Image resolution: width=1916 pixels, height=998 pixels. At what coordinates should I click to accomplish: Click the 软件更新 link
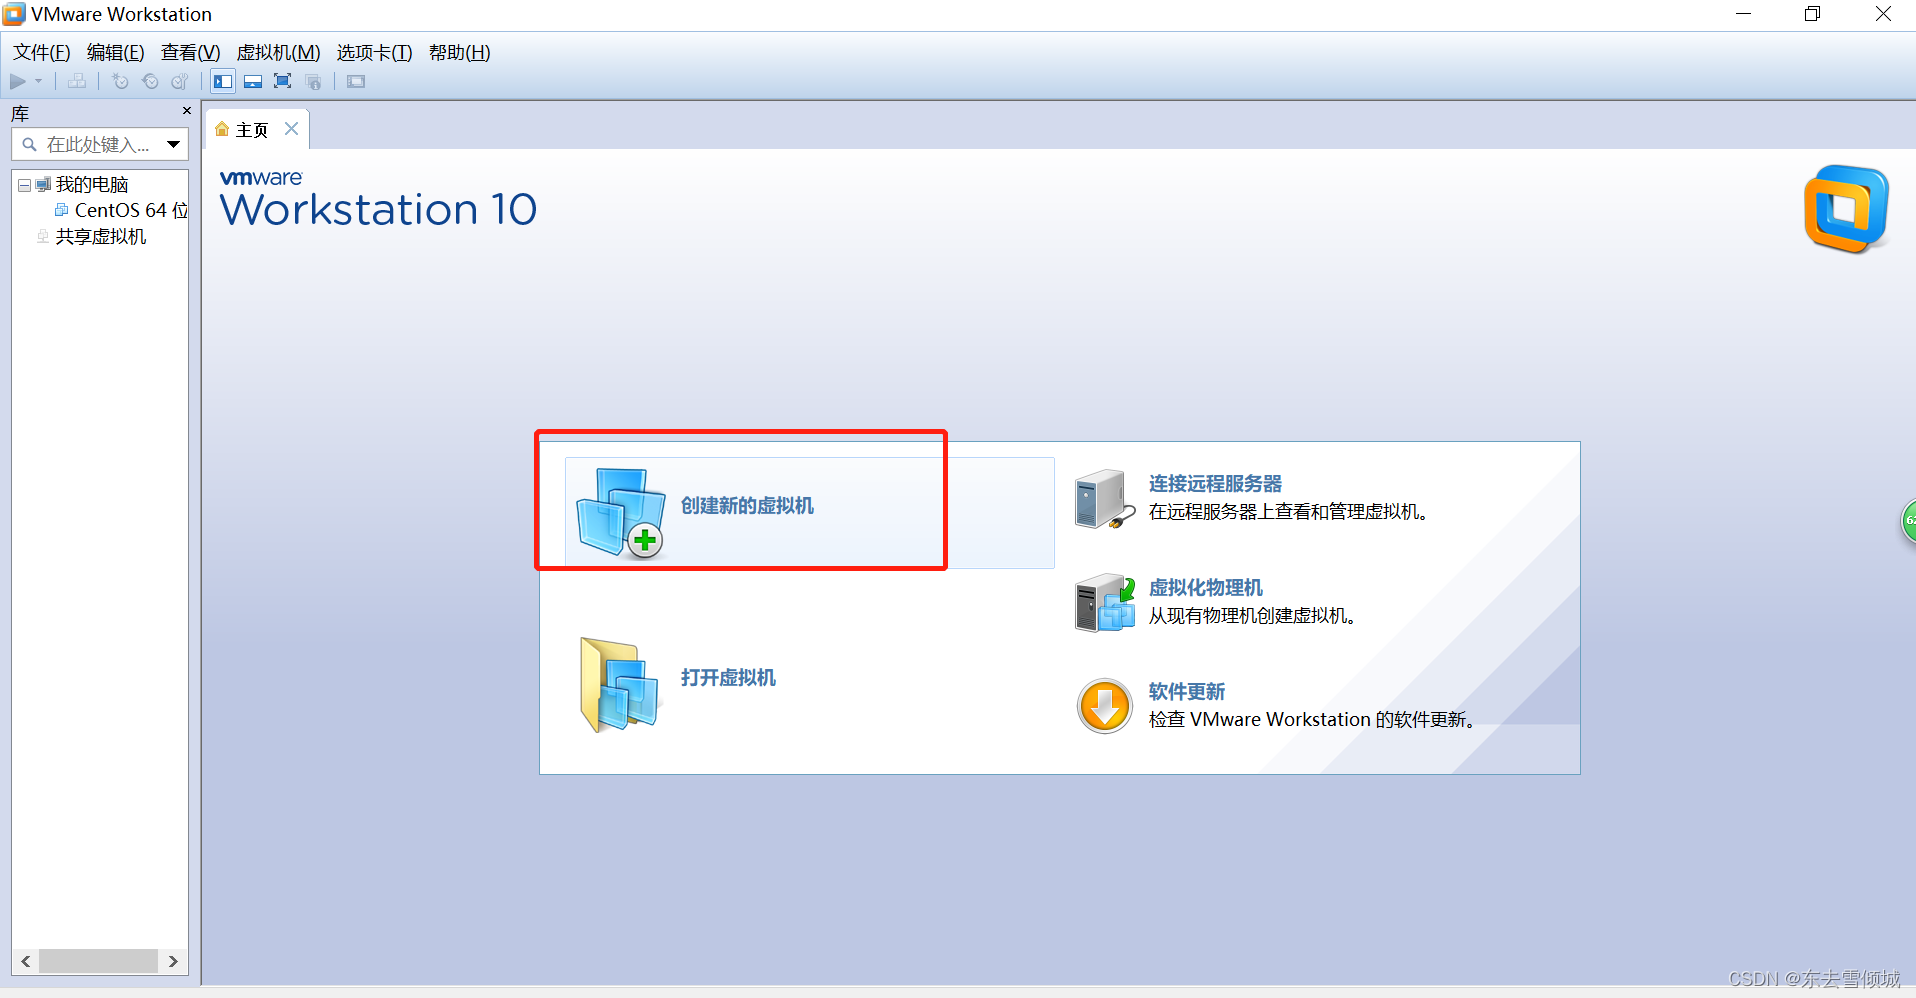tap(1186, 692)
